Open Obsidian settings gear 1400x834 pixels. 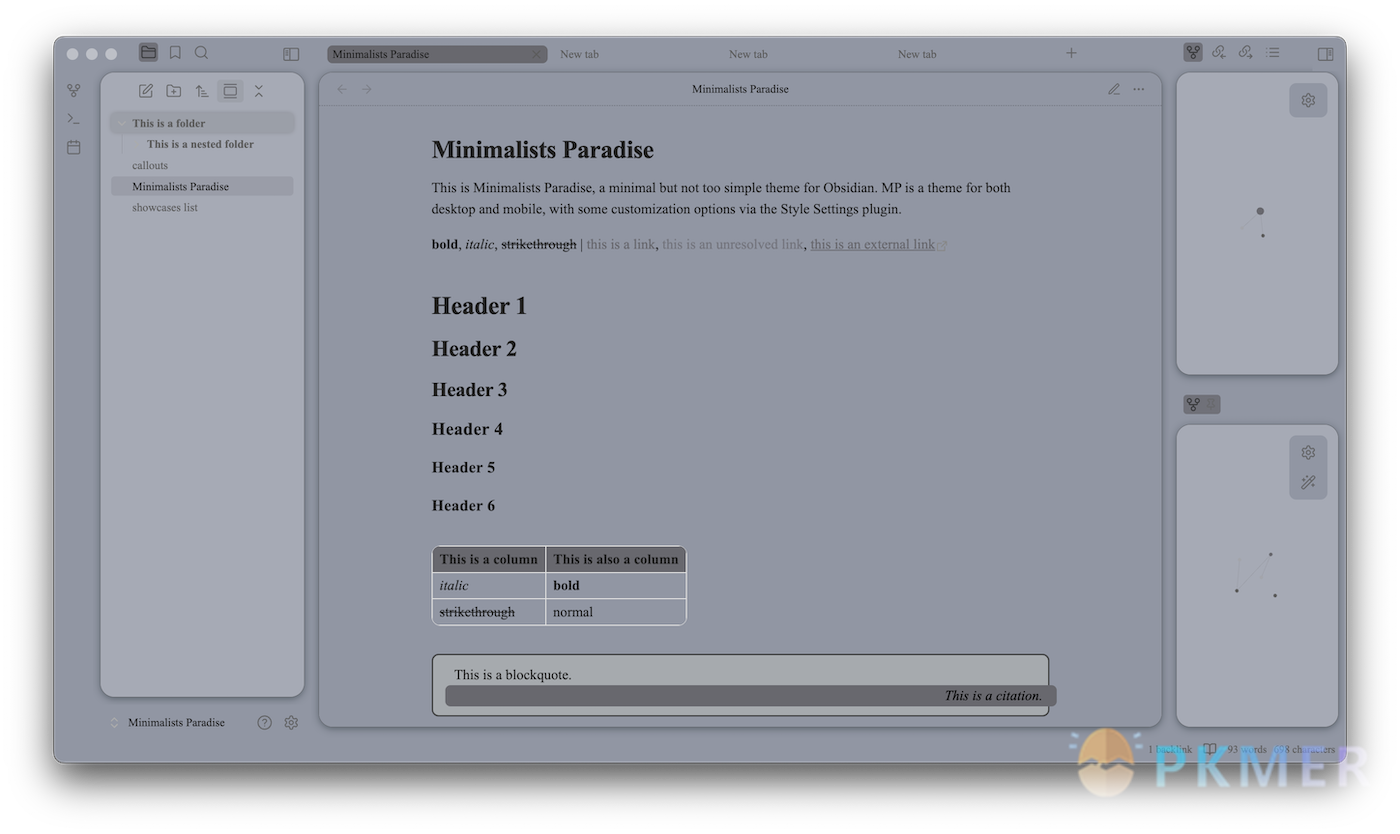(291, 722)
